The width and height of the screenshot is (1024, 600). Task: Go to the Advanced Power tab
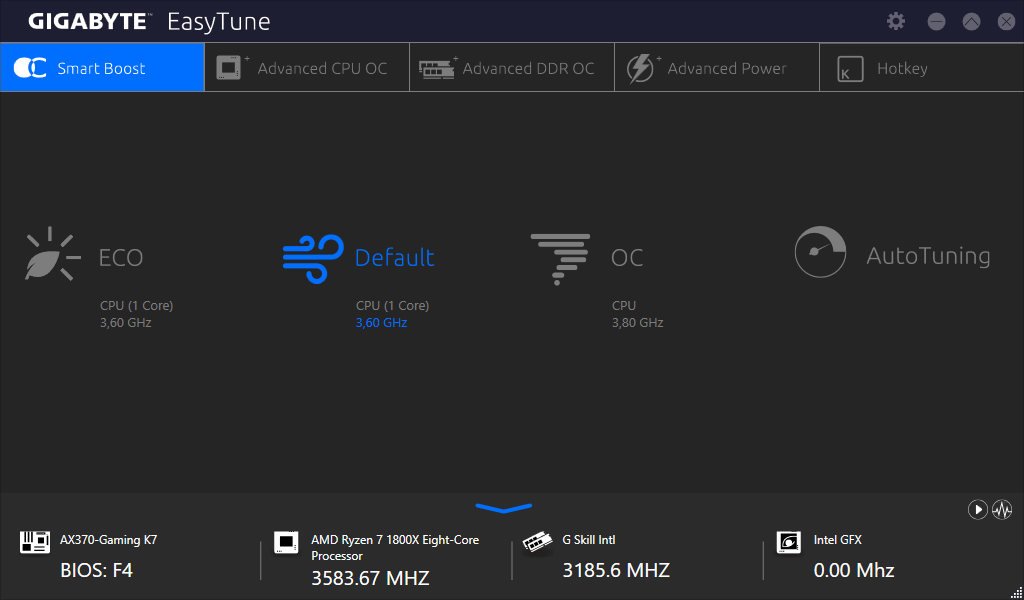(717, 68)
